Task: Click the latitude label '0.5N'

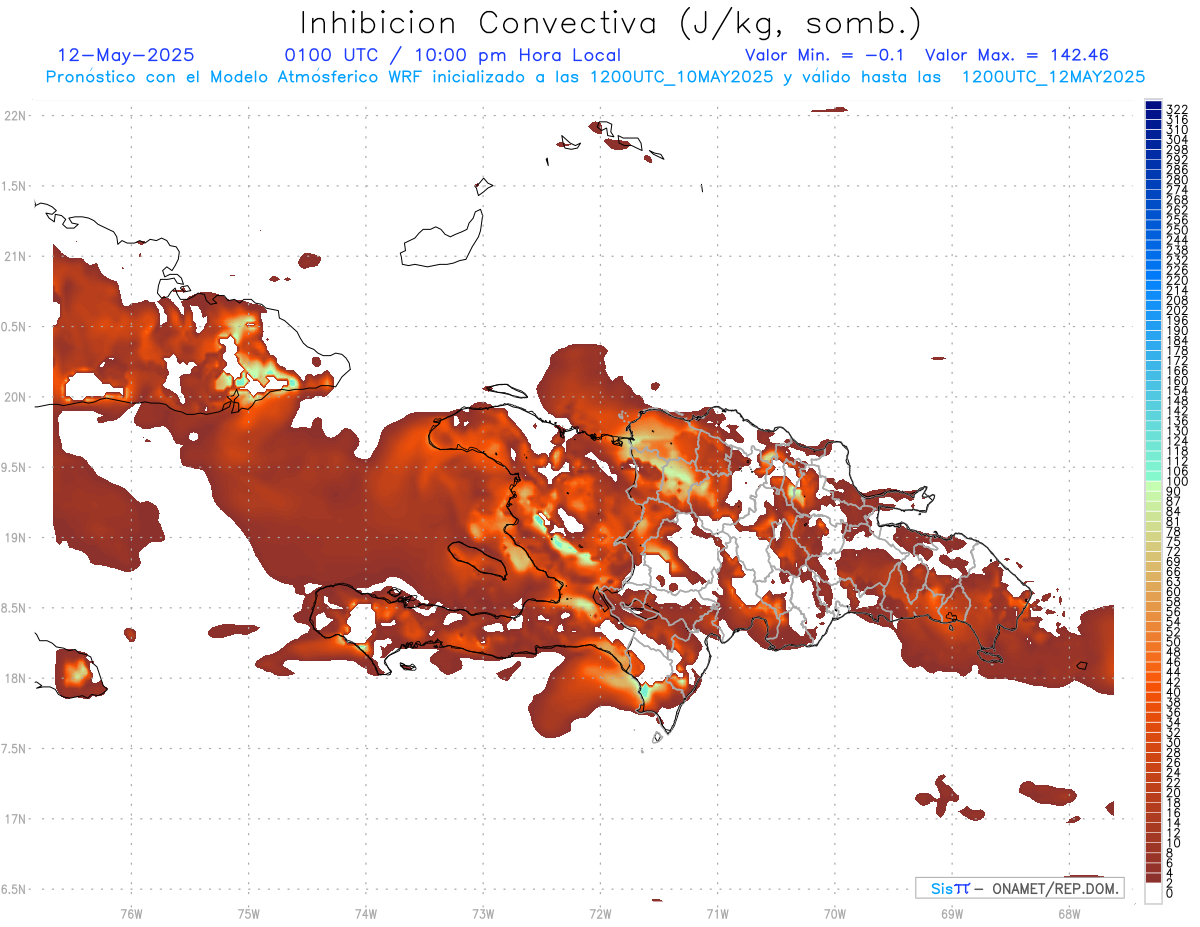Action: click(15, 326)
